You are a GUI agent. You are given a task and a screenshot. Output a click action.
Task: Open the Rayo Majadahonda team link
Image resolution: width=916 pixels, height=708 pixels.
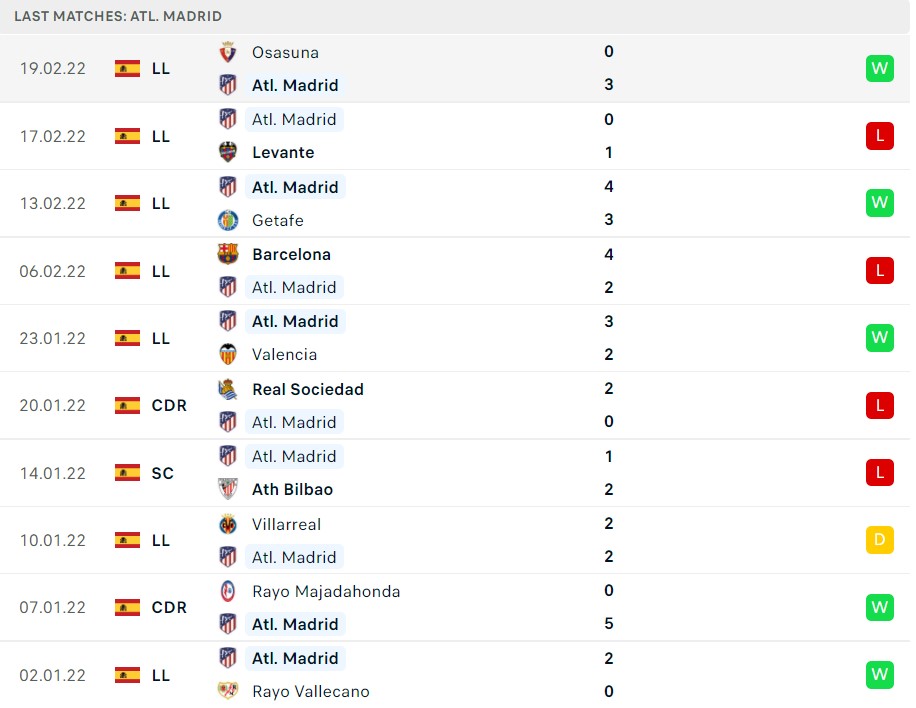326,592
